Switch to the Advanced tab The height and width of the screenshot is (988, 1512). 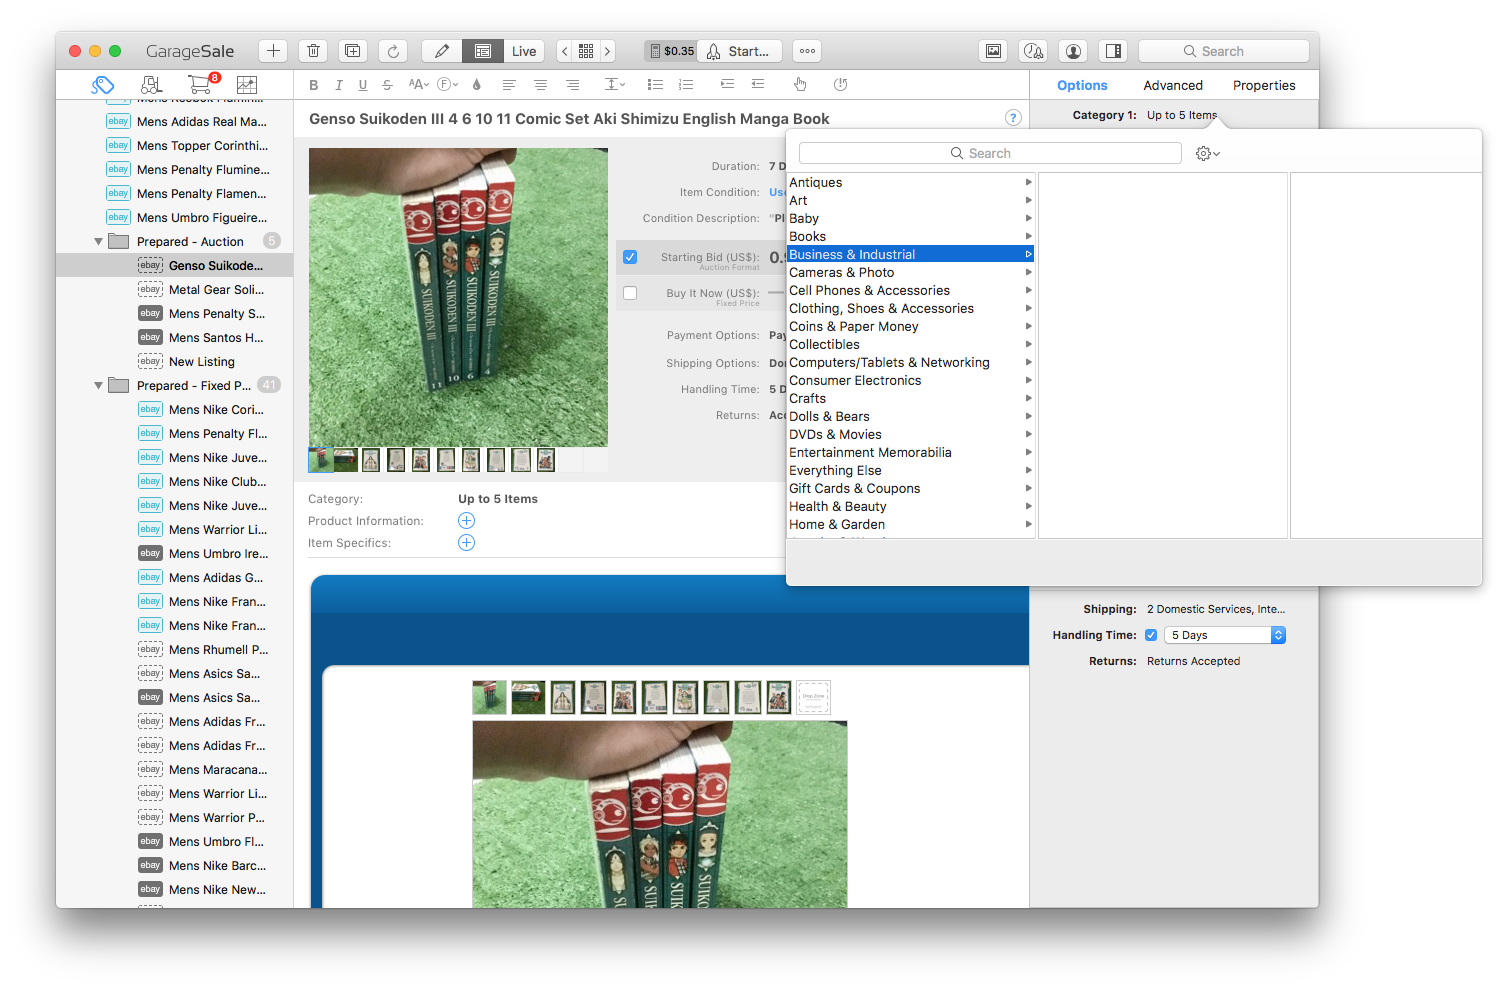(x=1173, y=85)
